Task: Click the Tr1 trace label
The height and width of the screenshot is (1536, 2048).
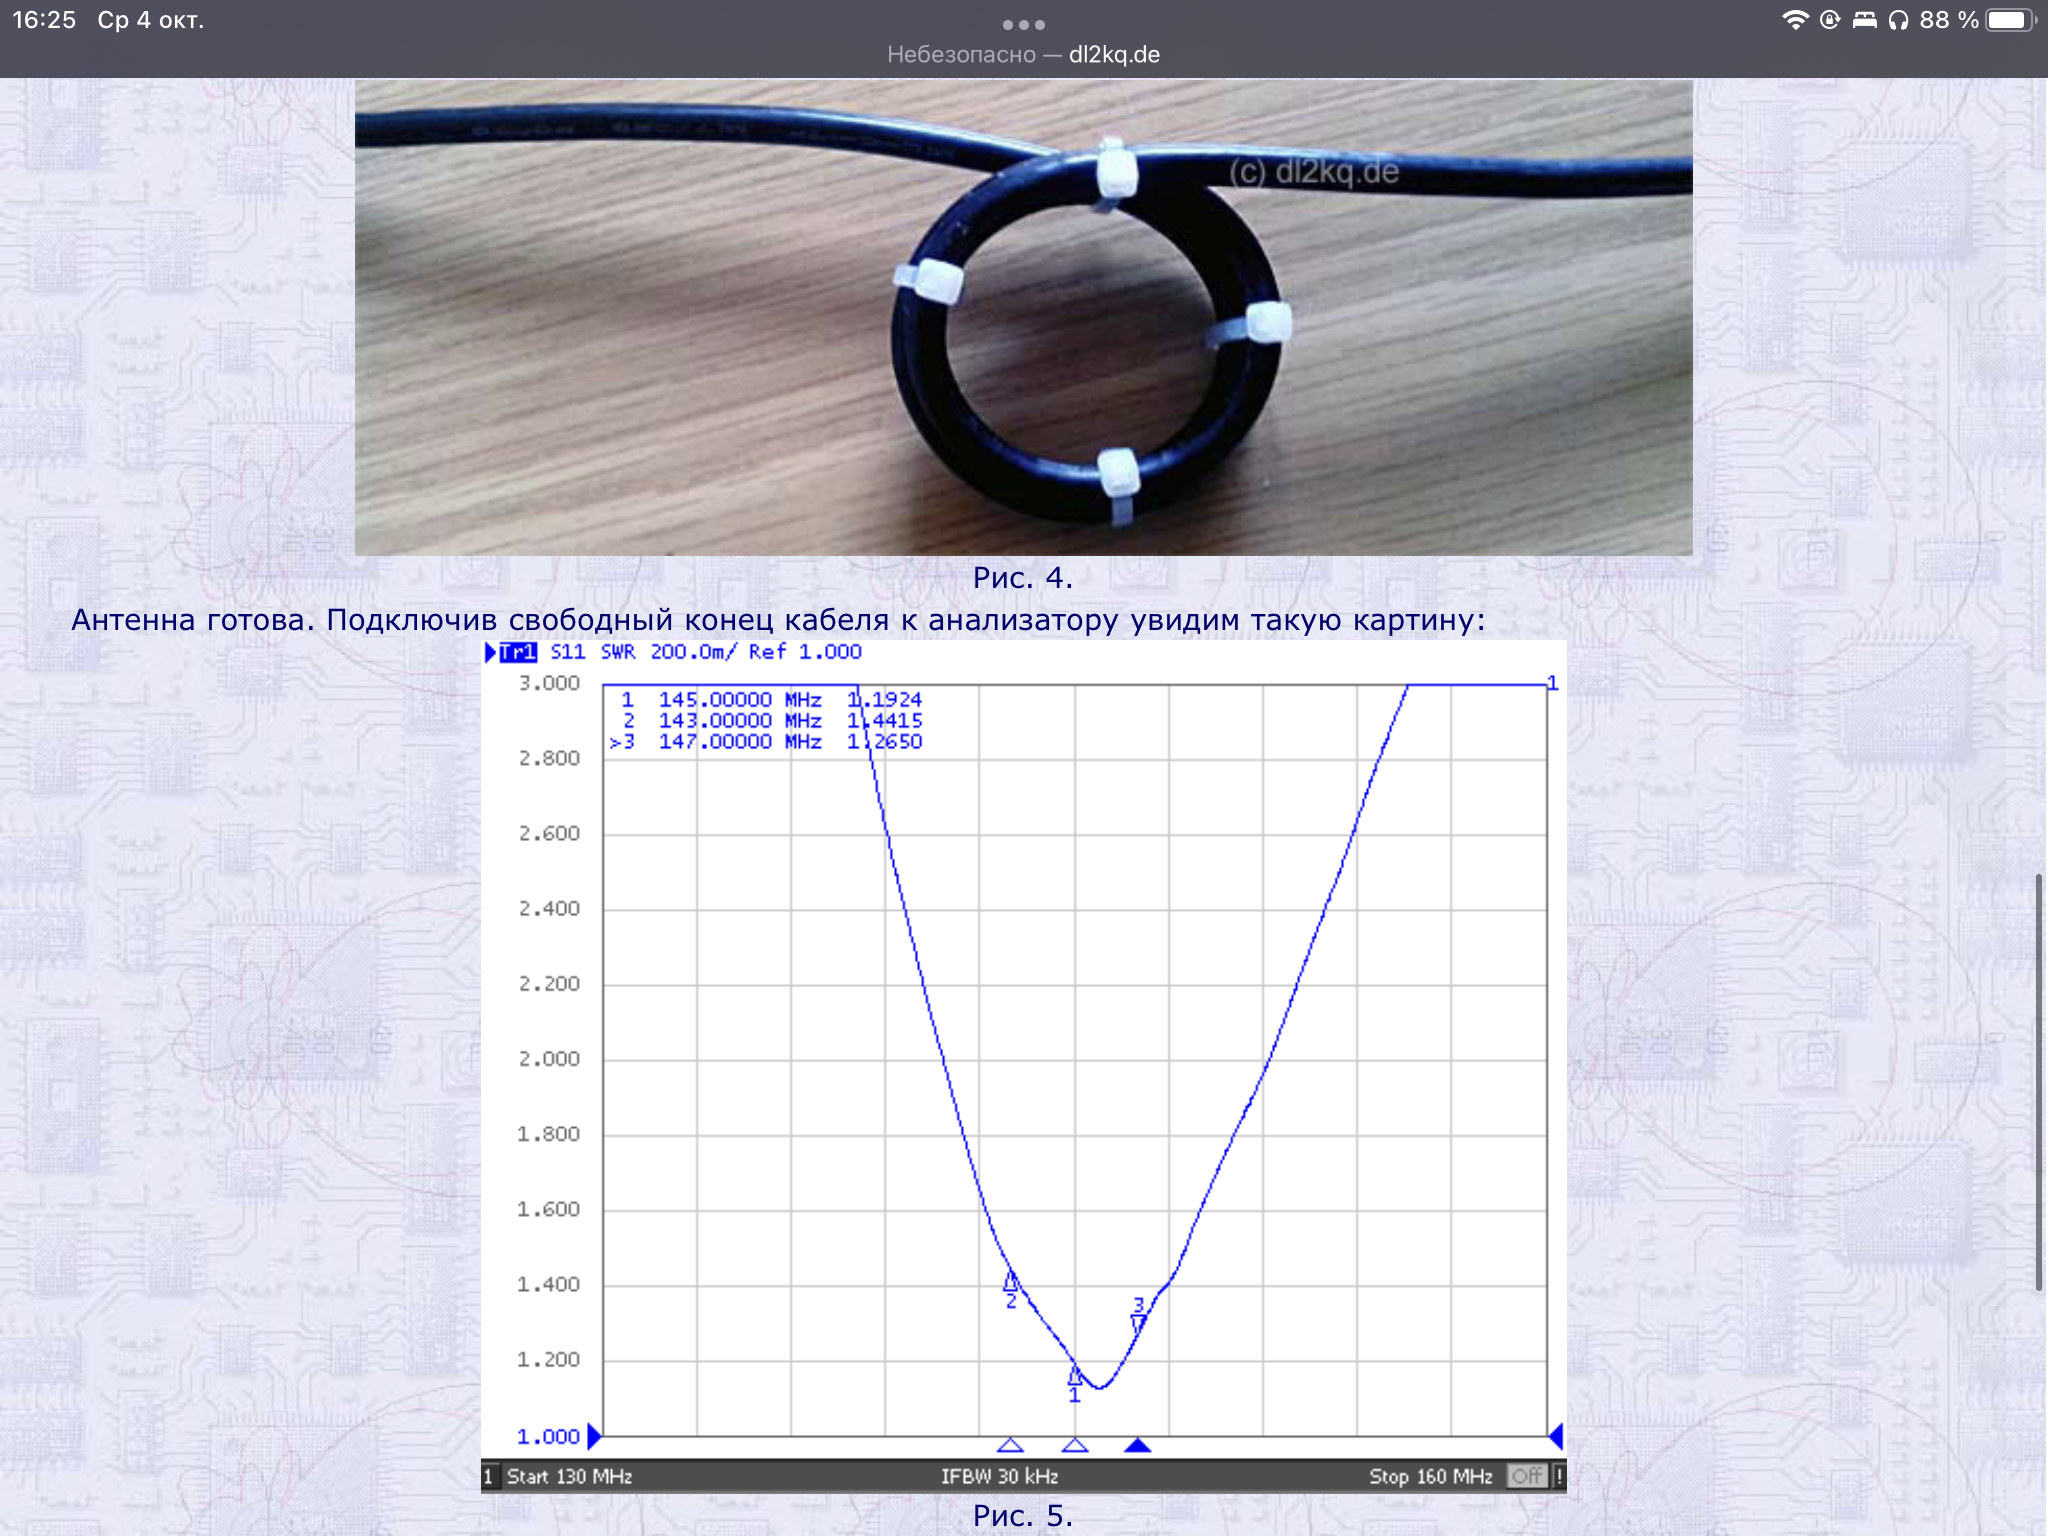Action: [x=517, y=652]
